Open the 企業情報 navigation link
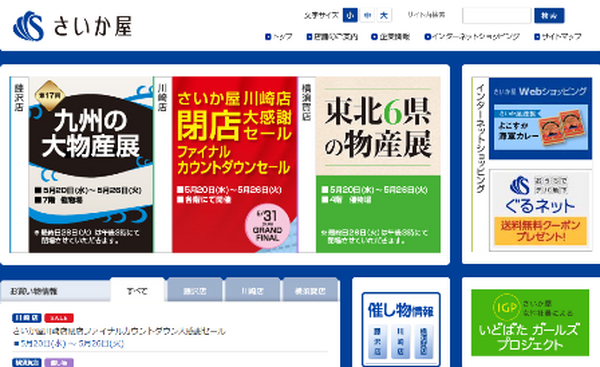Viewport: 600px width, 367px height. [x=391, y=37]
